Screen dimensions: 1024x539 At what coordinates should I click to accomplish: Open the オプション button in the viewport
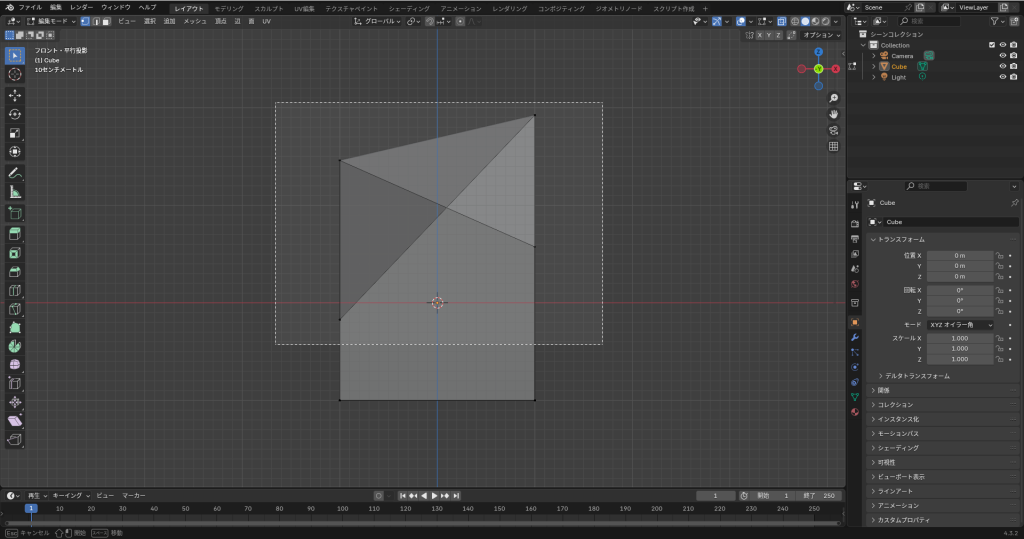821,35
